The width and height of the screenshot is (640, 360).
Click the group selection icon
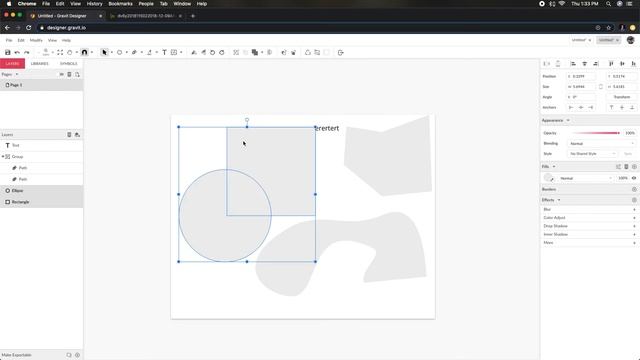(236, 52)
